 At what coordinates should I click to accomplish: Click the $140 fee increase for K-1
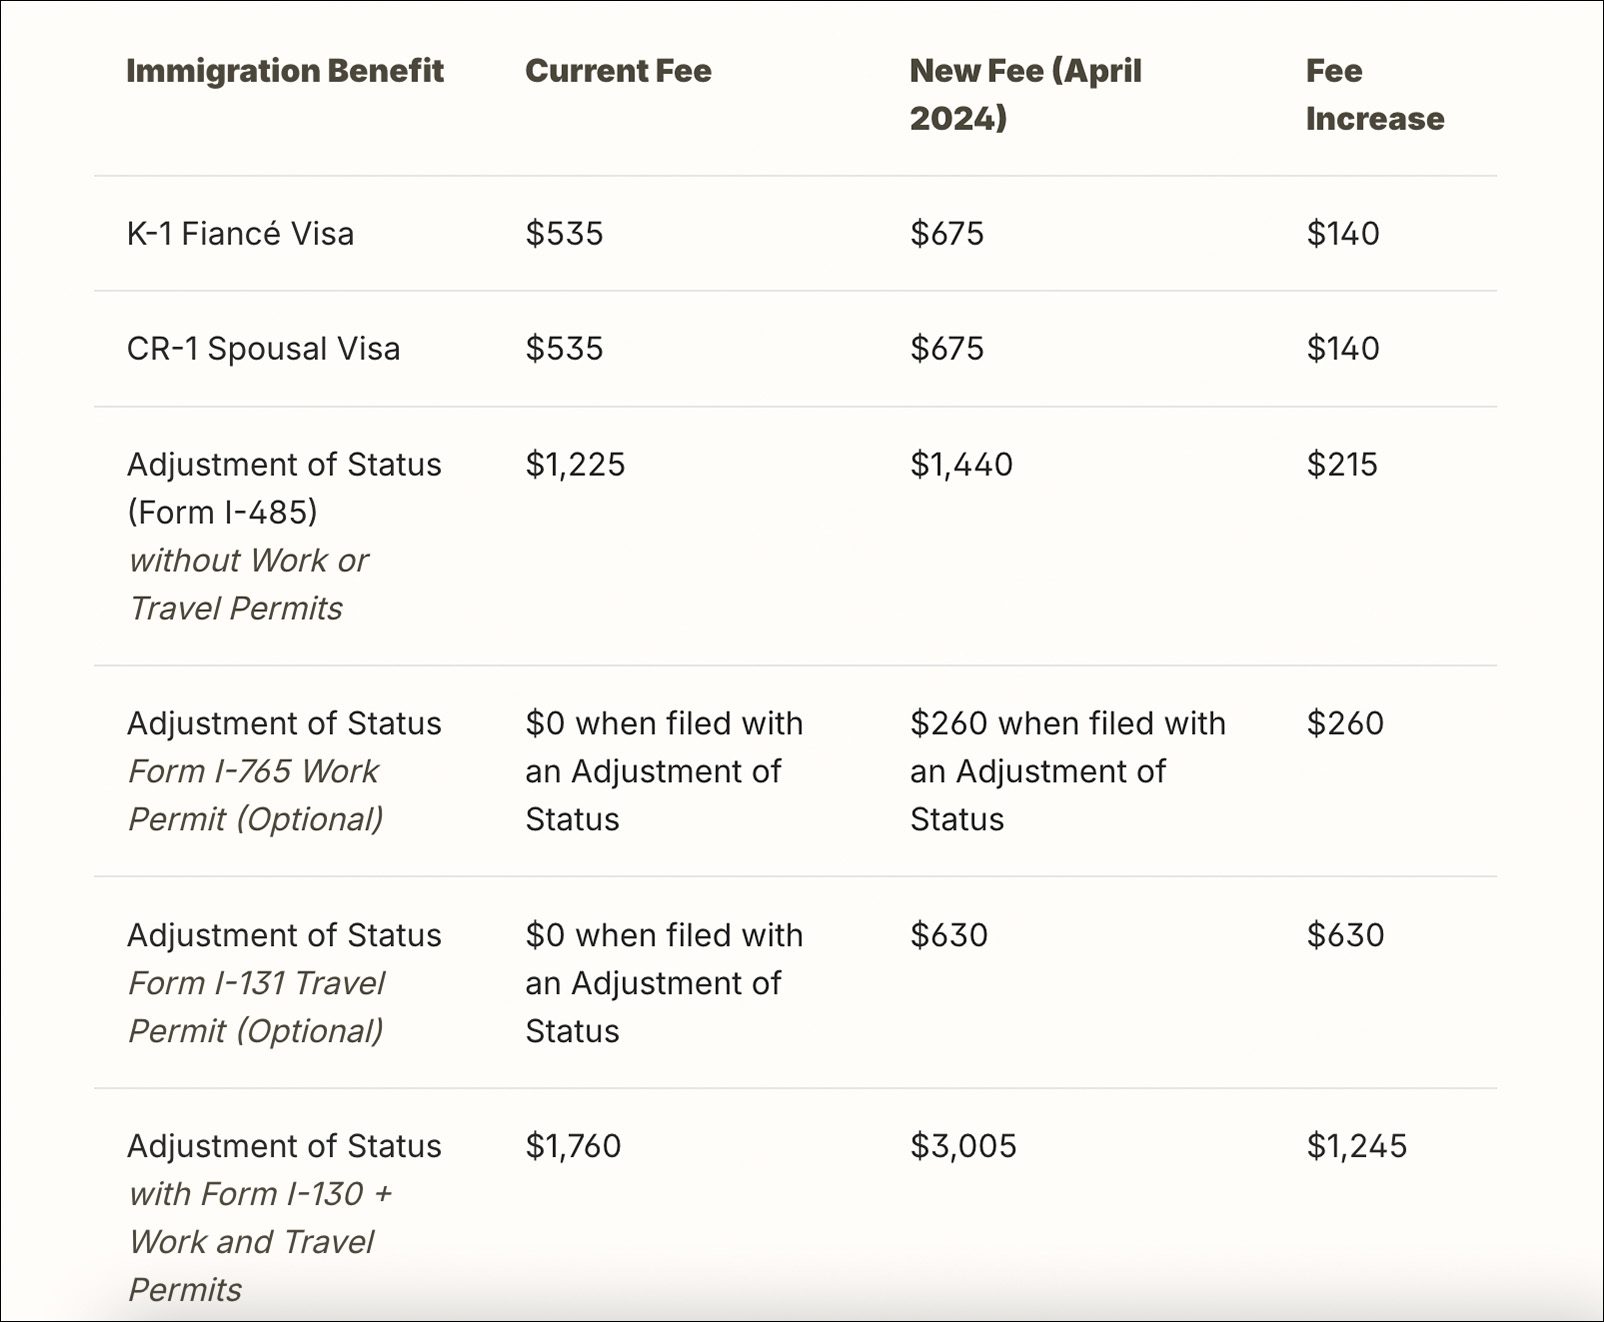pos(1342,234)
